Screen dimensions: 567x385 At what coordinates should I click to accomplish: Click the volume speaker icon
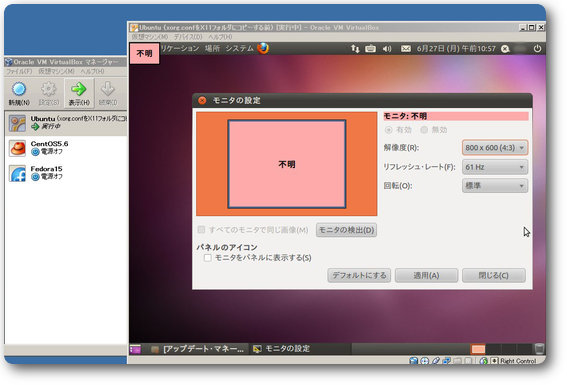[387, 48]
